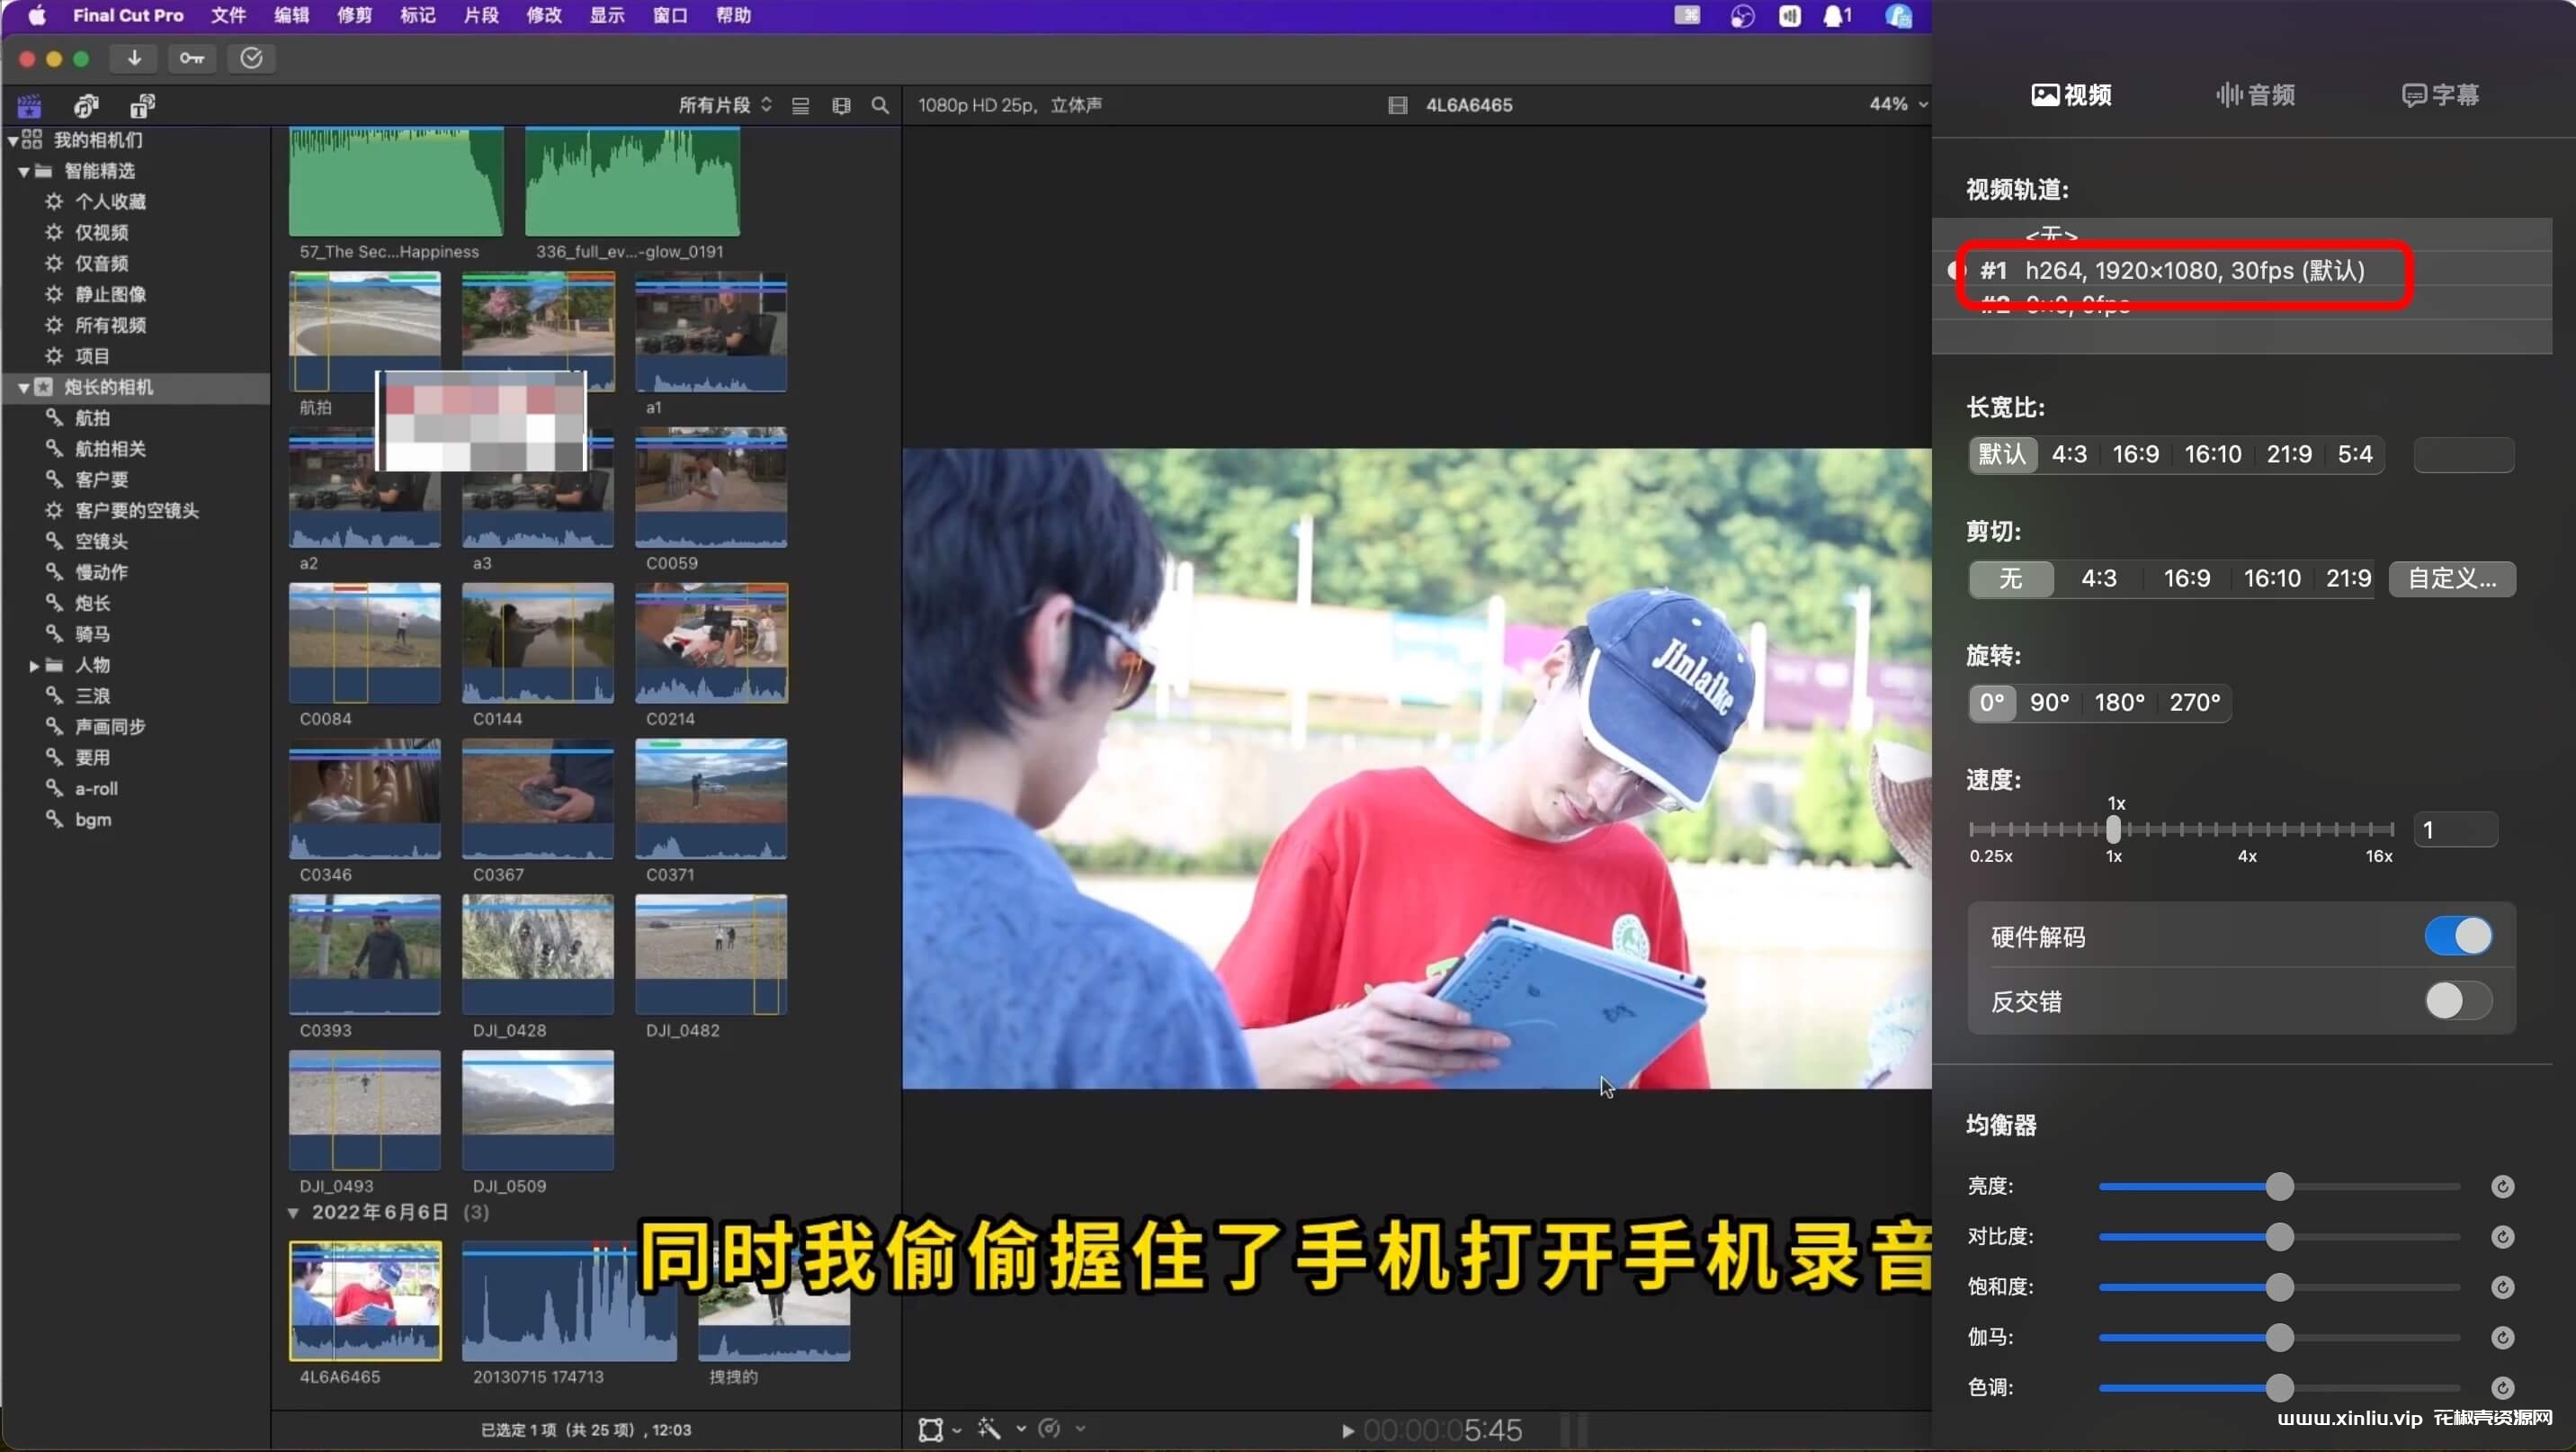Open clip appearance filmstrip options icon
Image resolution: width=2576 pixels, height=1452 pixels.
click(841, 105)
